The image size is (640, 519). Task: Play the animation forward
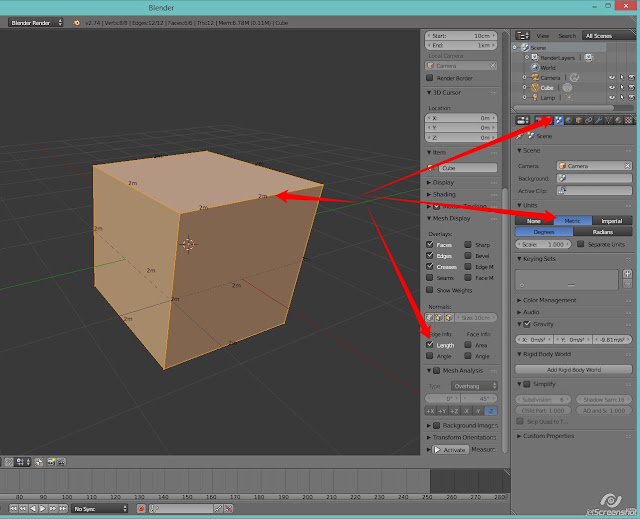[42, 508]
